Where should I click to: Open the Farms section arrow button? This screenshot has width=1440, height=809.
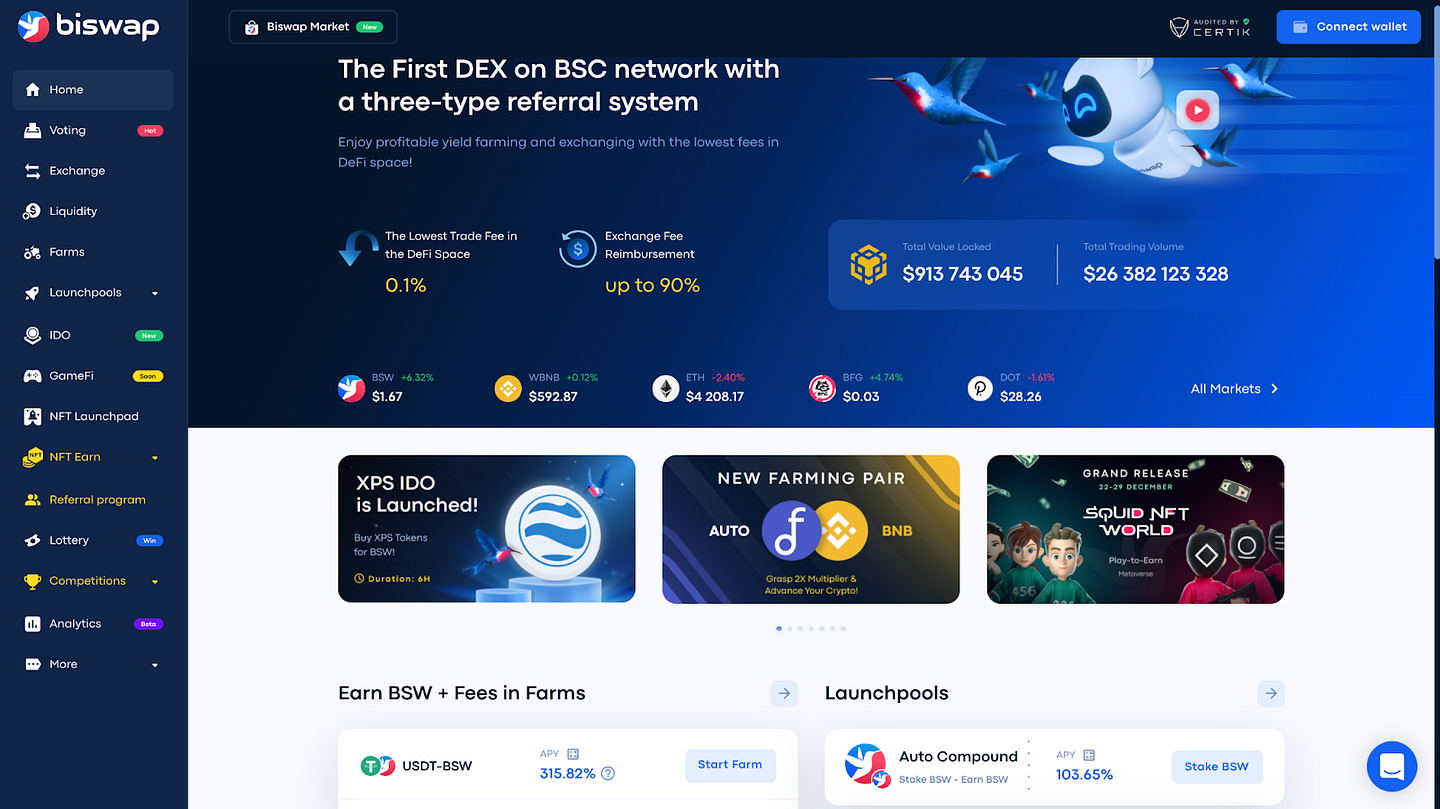click(784, 693)
